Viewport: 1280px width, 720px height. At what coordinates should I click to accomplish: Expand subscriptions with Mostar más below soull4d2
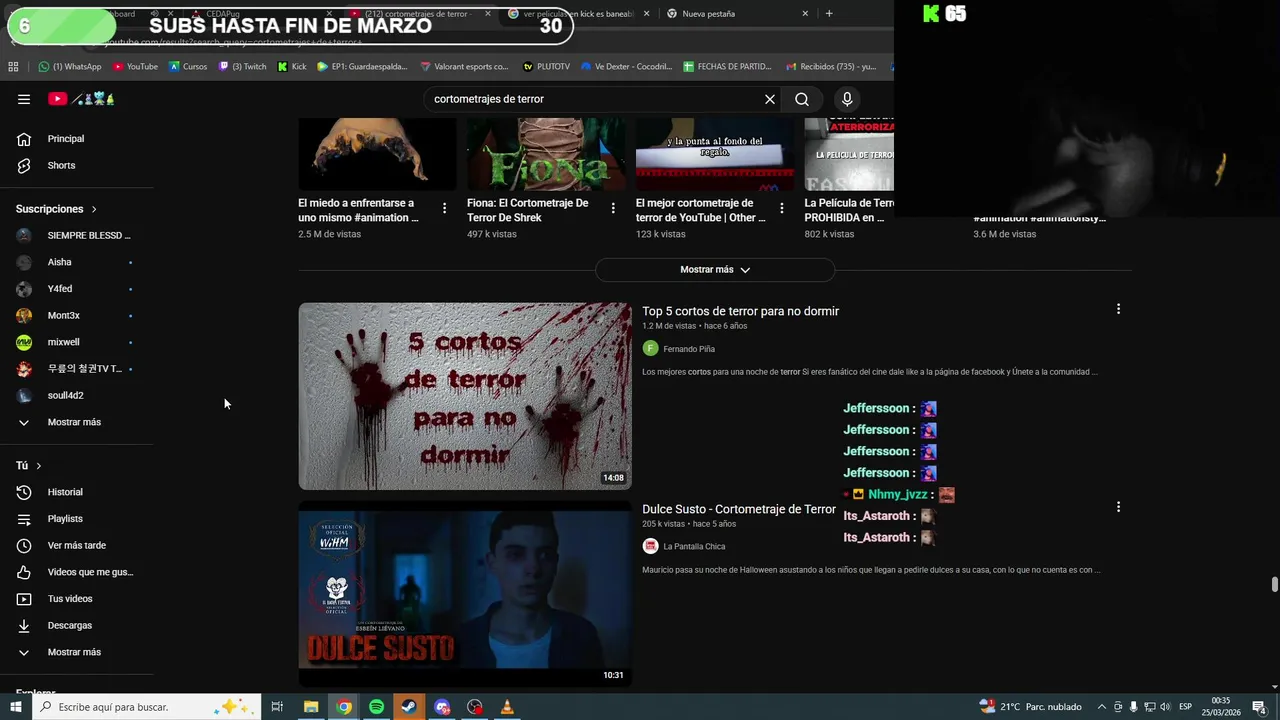point(77,422)
